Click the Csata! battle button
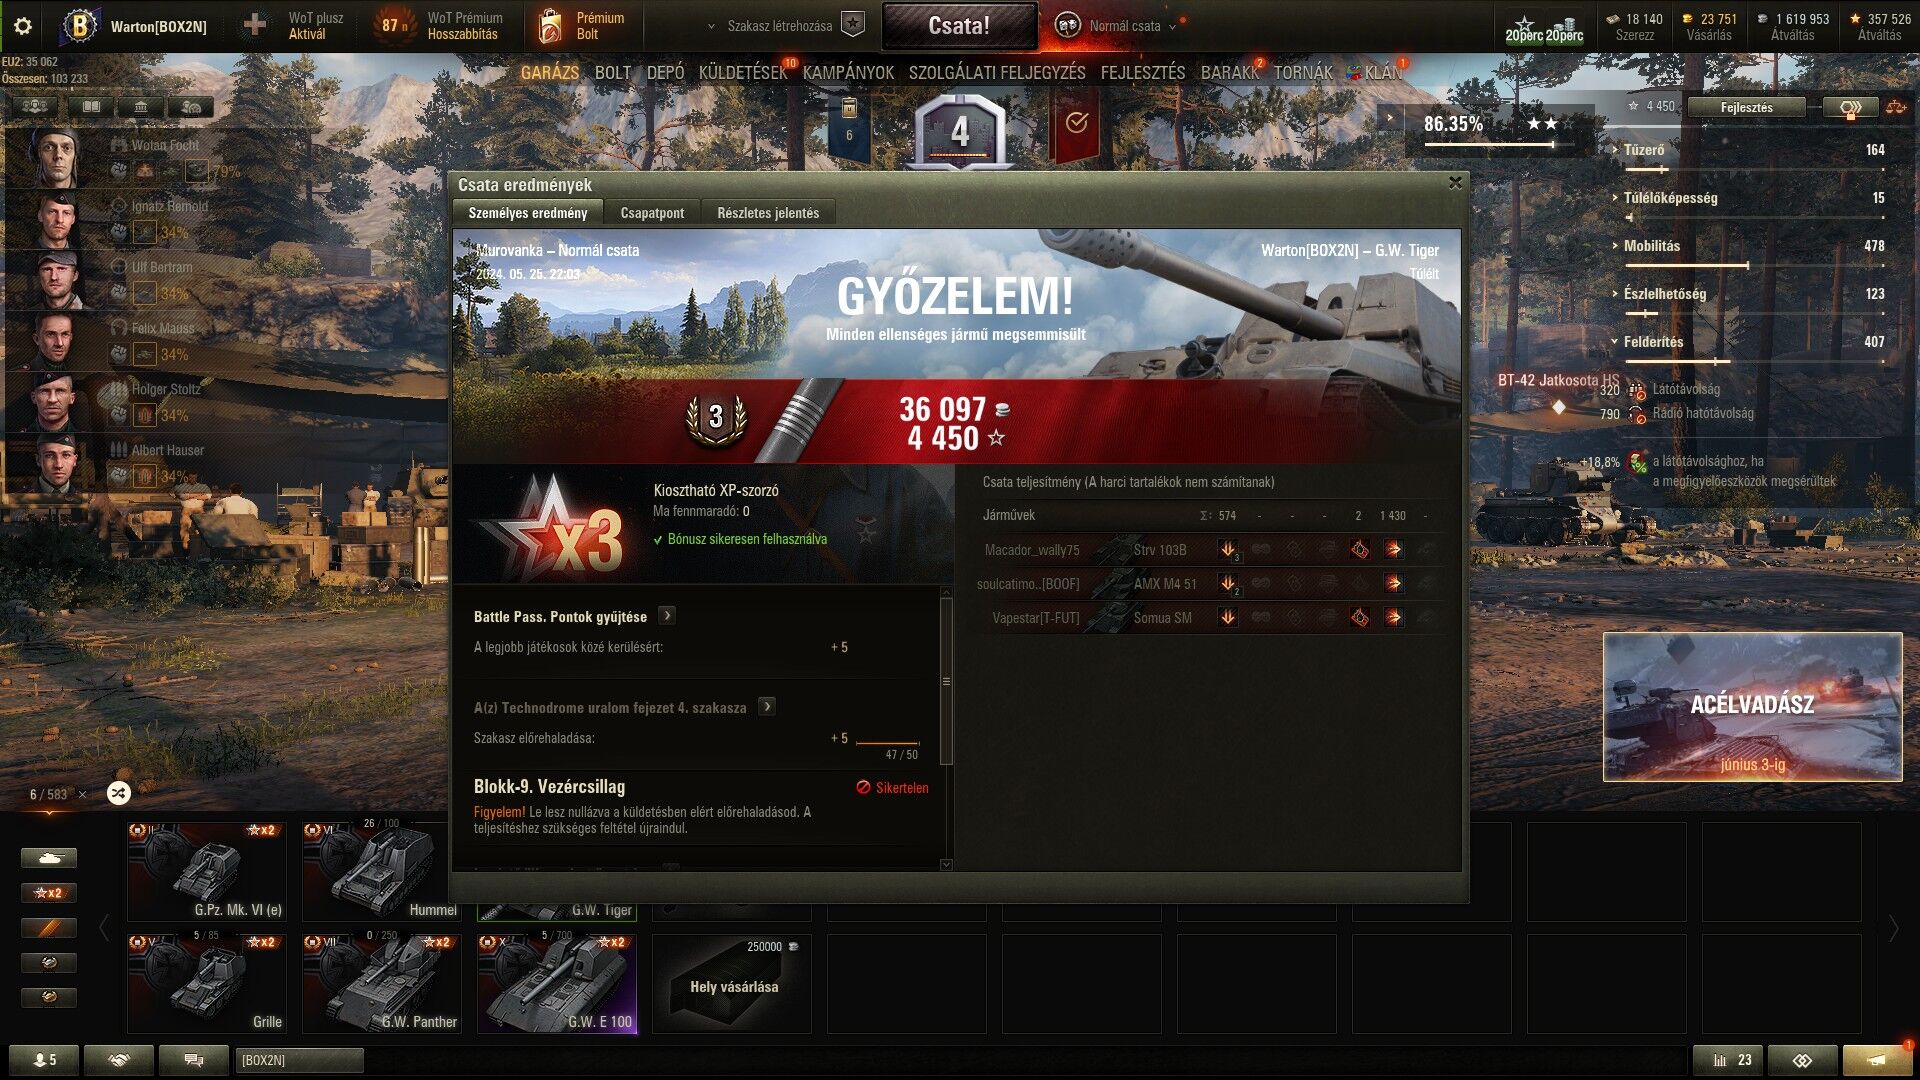The height and width of the screenshot is (1080, 1920). (x=959, y=26)
